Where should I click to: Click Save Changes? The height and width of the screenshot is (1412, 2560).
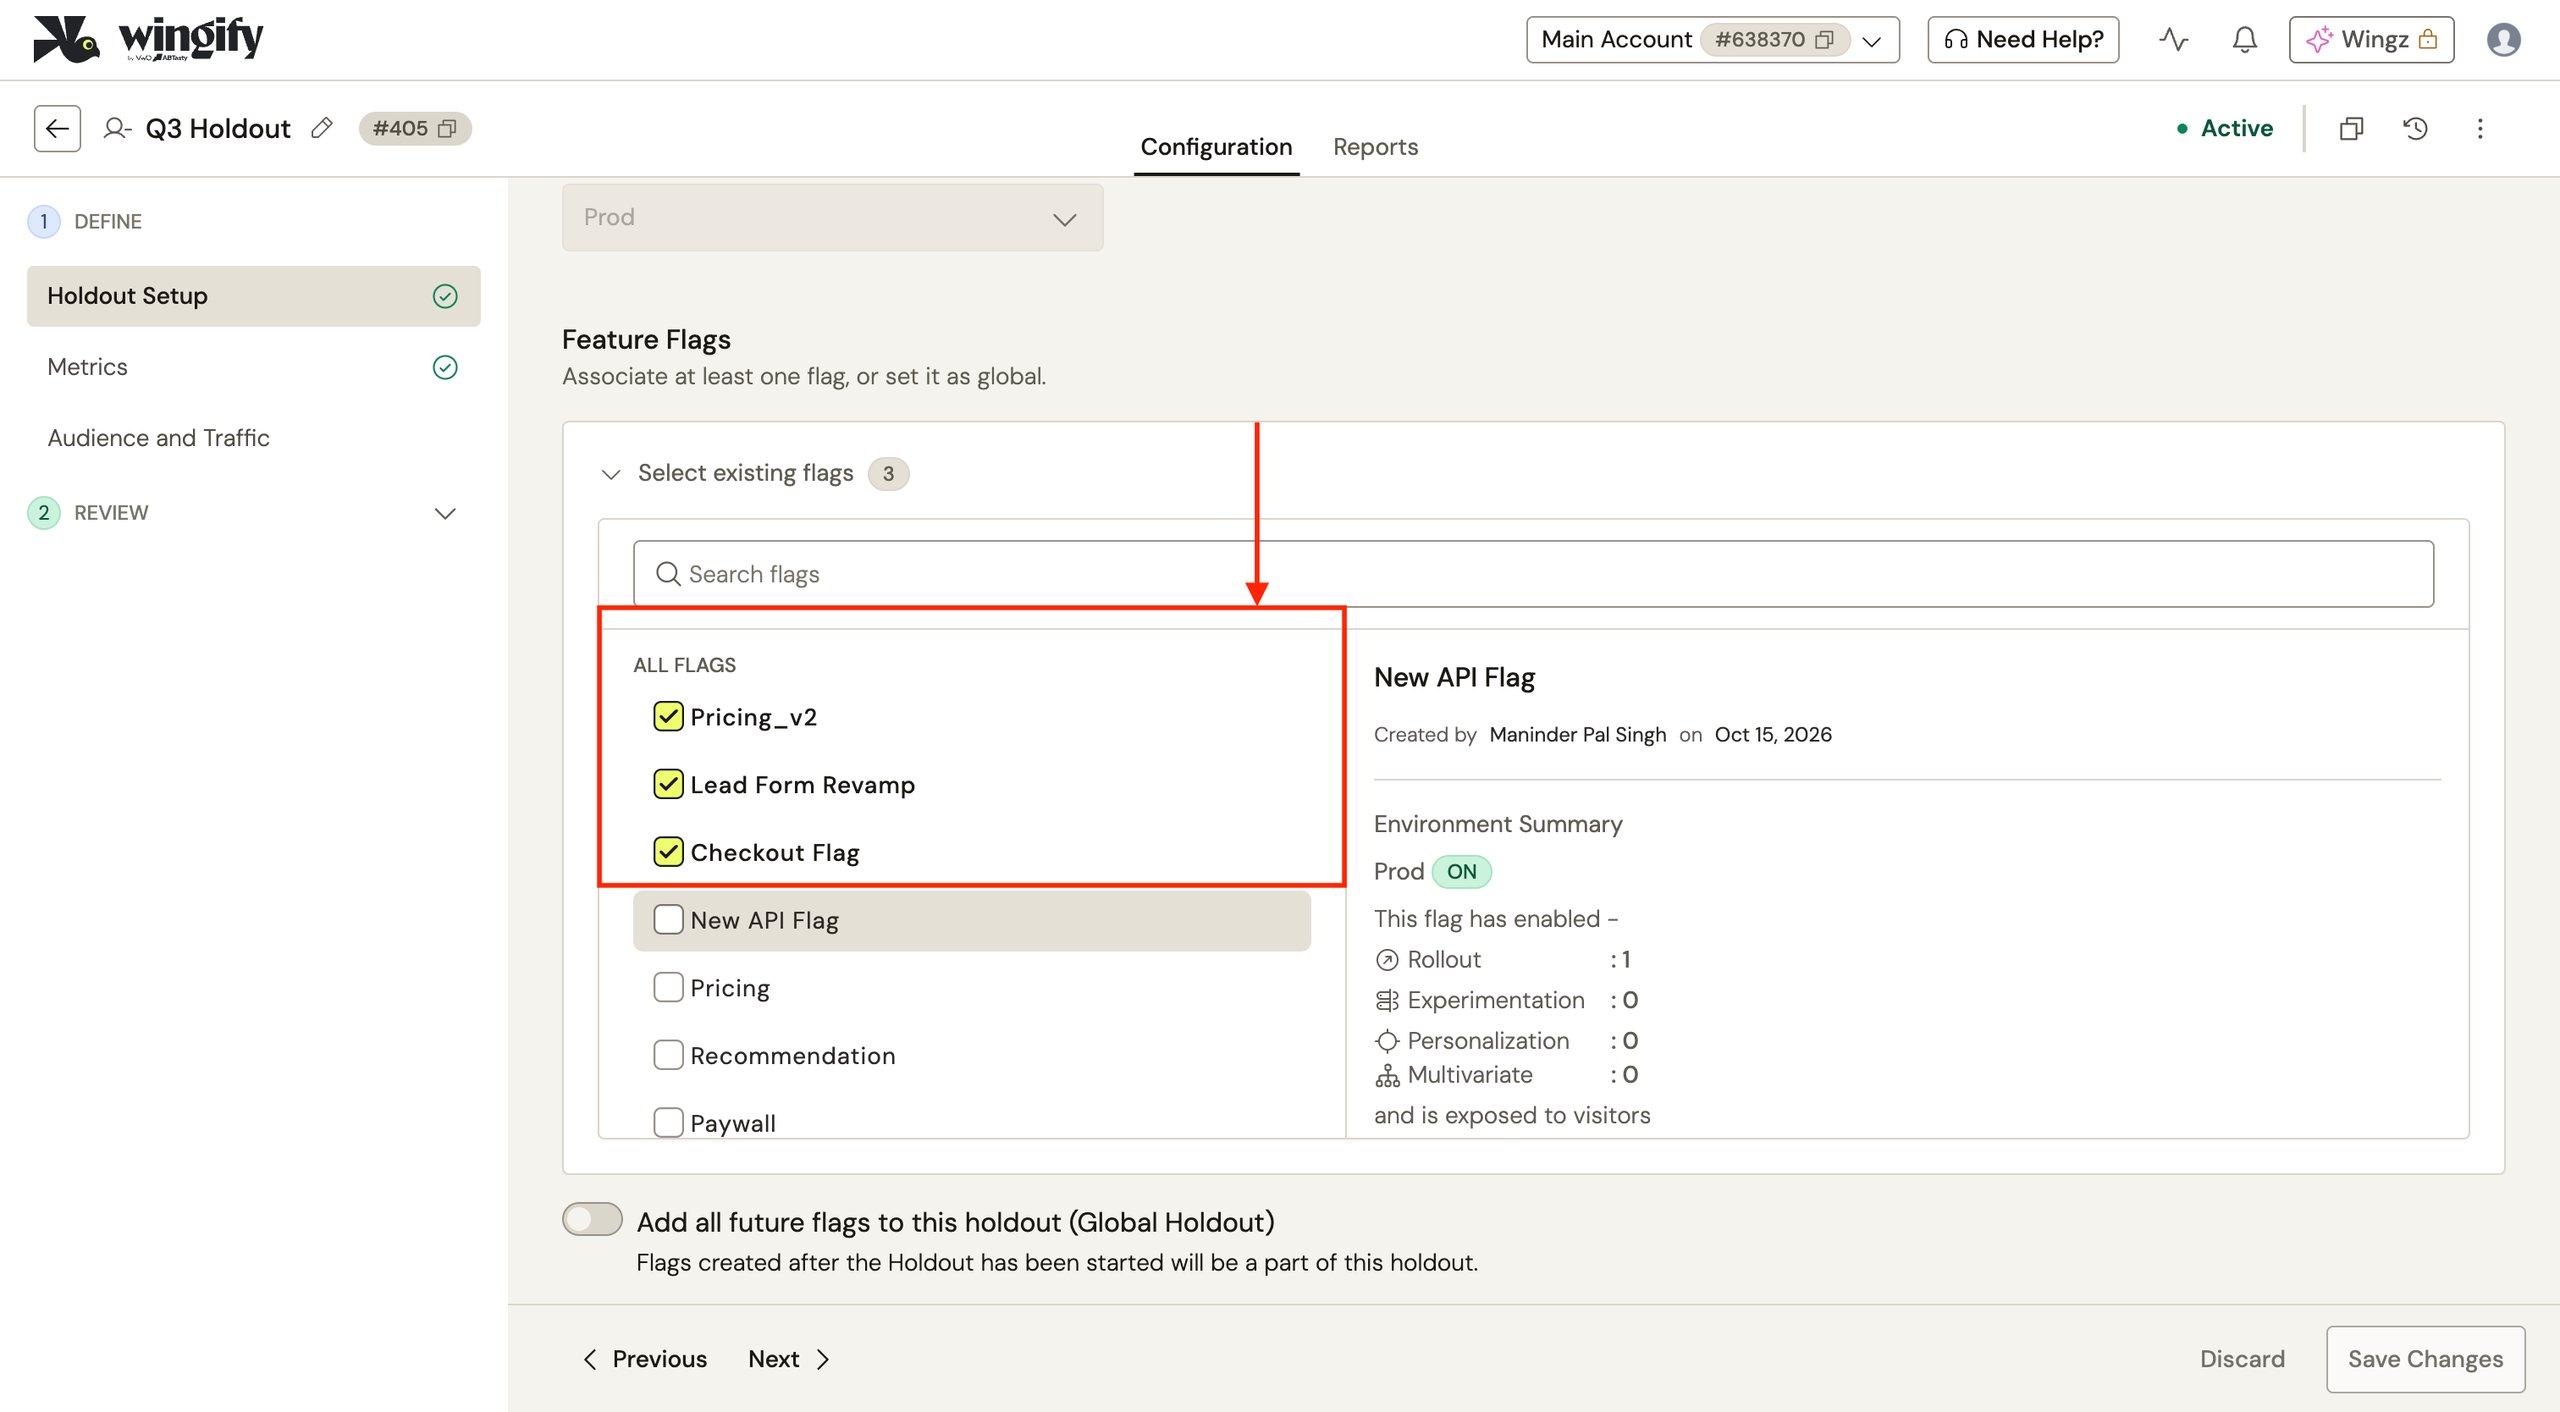coord(2425,1359)
